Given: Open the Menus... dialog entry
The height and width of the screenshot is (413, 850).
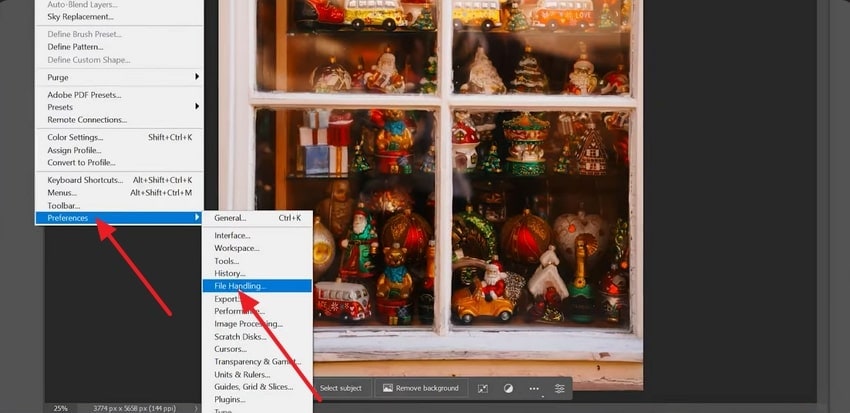Looking at the screenshot, I should 119,192.
